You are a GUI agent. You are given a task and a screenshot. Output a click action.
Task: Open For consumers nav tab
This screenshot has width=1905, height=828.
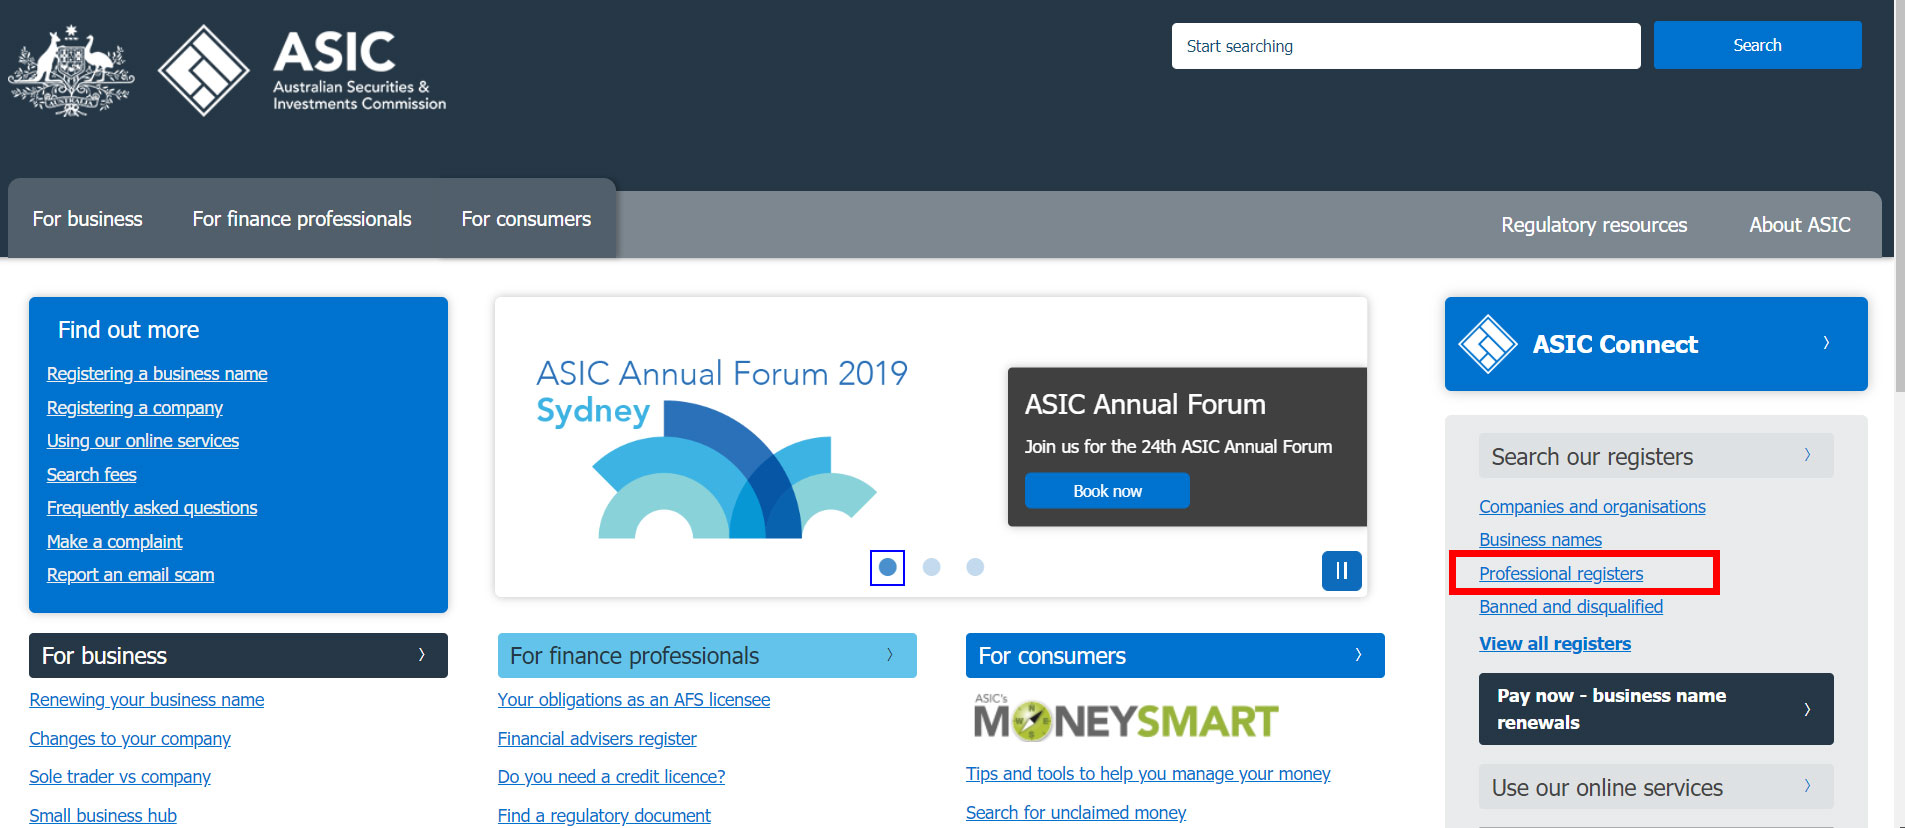tap(526, 219)
